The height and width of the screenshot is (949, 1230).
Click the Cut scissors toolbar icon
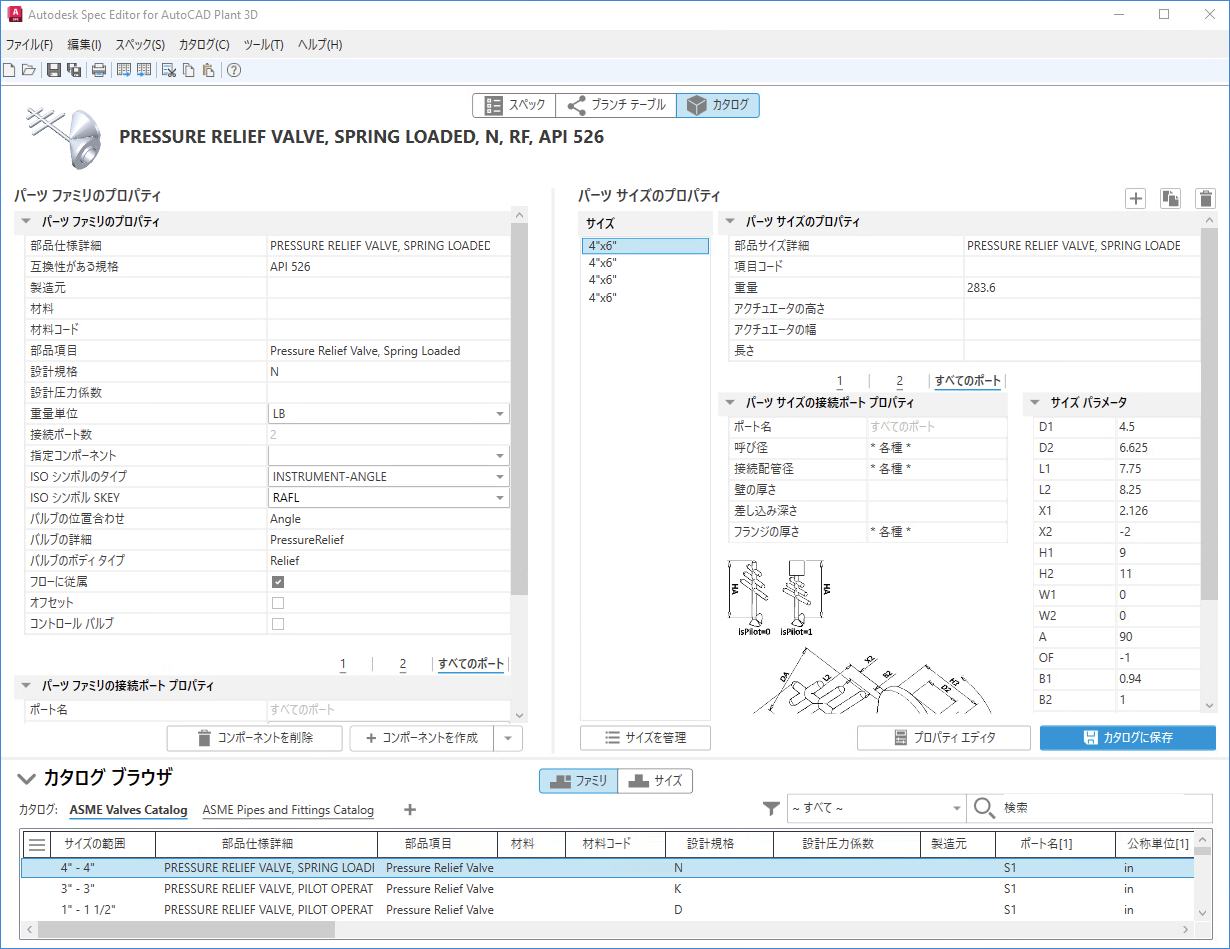169,70
